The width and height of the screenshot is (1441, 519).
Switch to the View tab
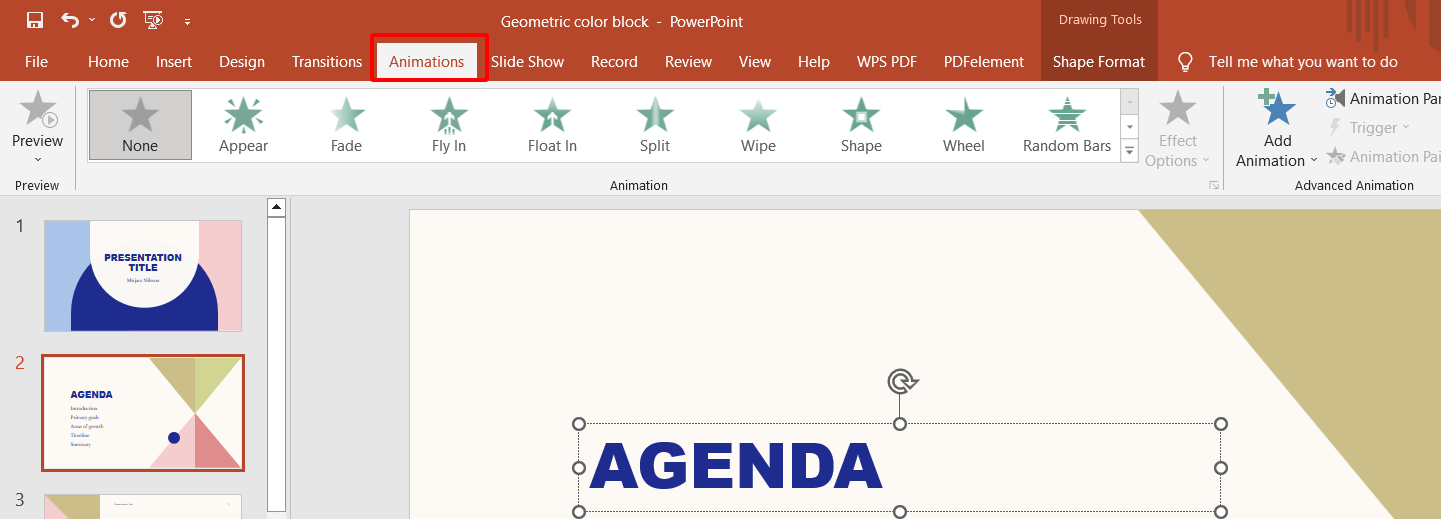[x=755, y=62]
